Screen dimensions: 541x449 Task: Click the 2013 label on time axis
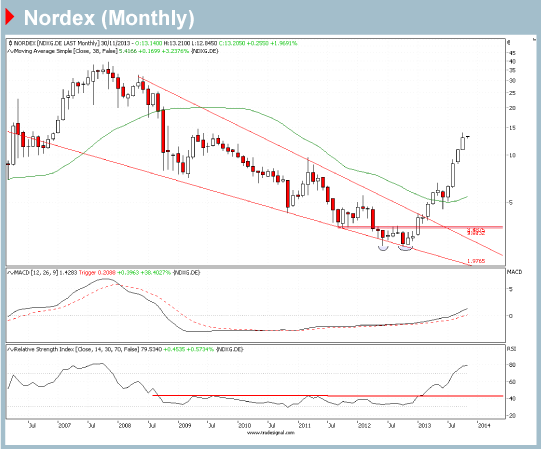tap(424, 426)
